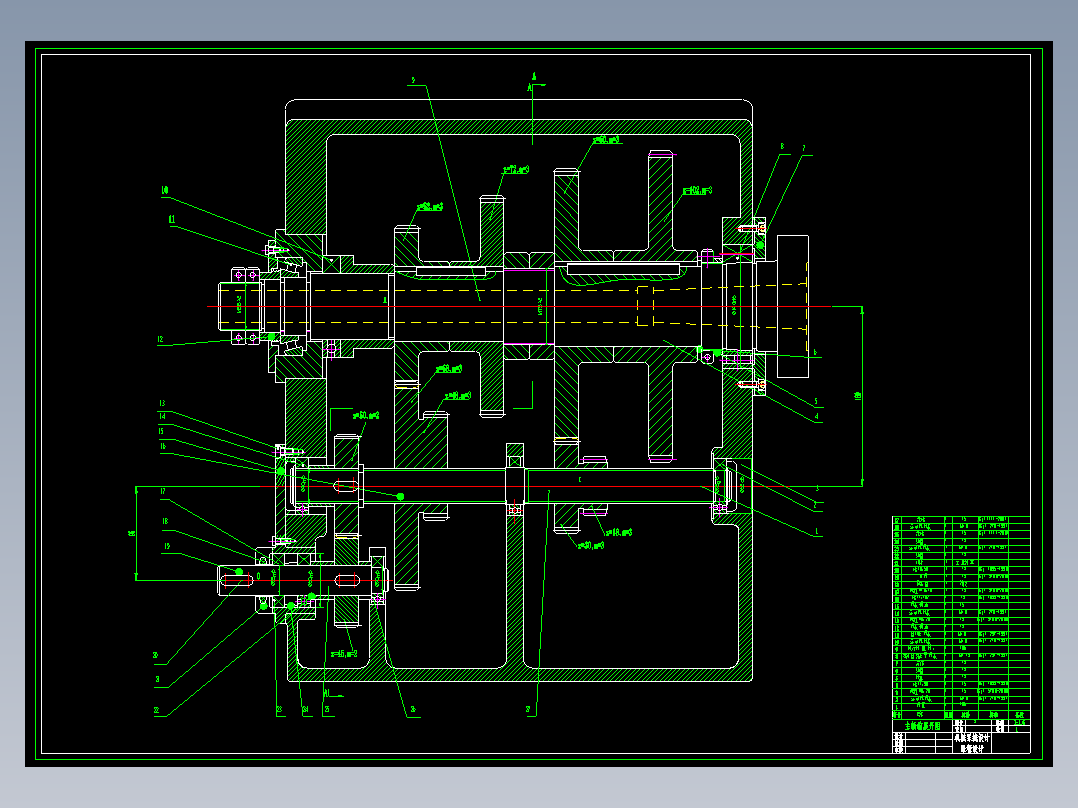Screen dimensions: 1078x808
Task: Select part callout number 10
Action: [x=165, y=190]
